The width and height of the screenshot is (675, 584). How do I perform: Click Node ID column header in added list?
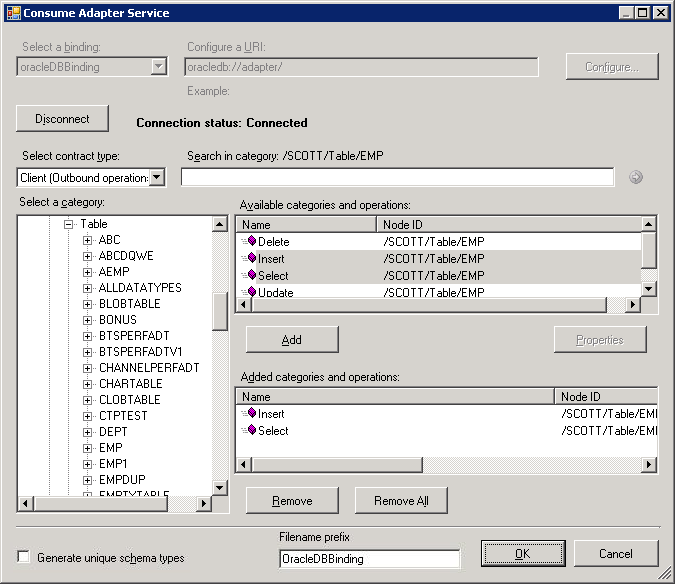tap(607, 396)
